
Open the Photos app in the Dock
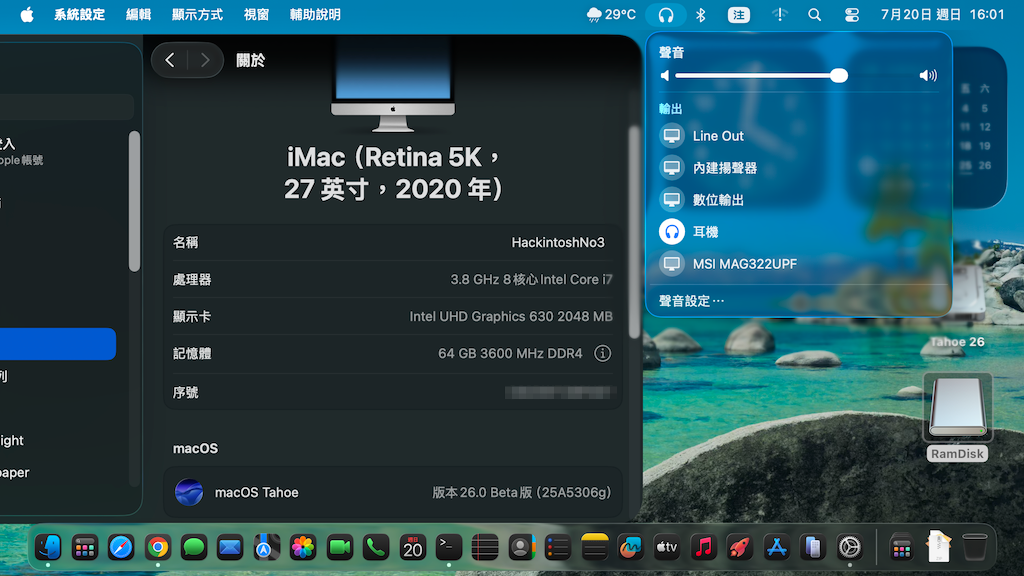303,547
